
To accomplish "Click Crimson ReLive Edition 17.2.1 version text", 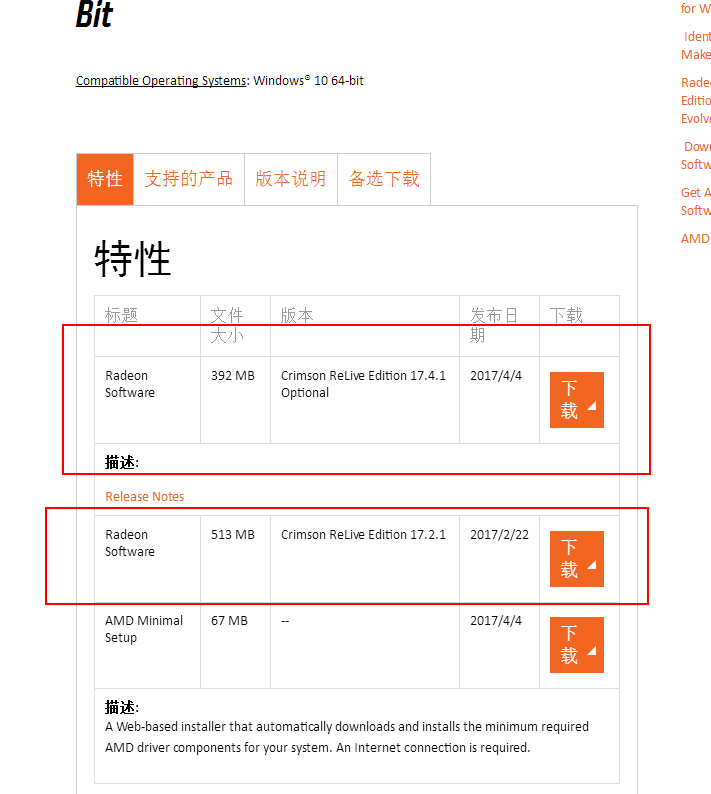I will pos(363,535).
